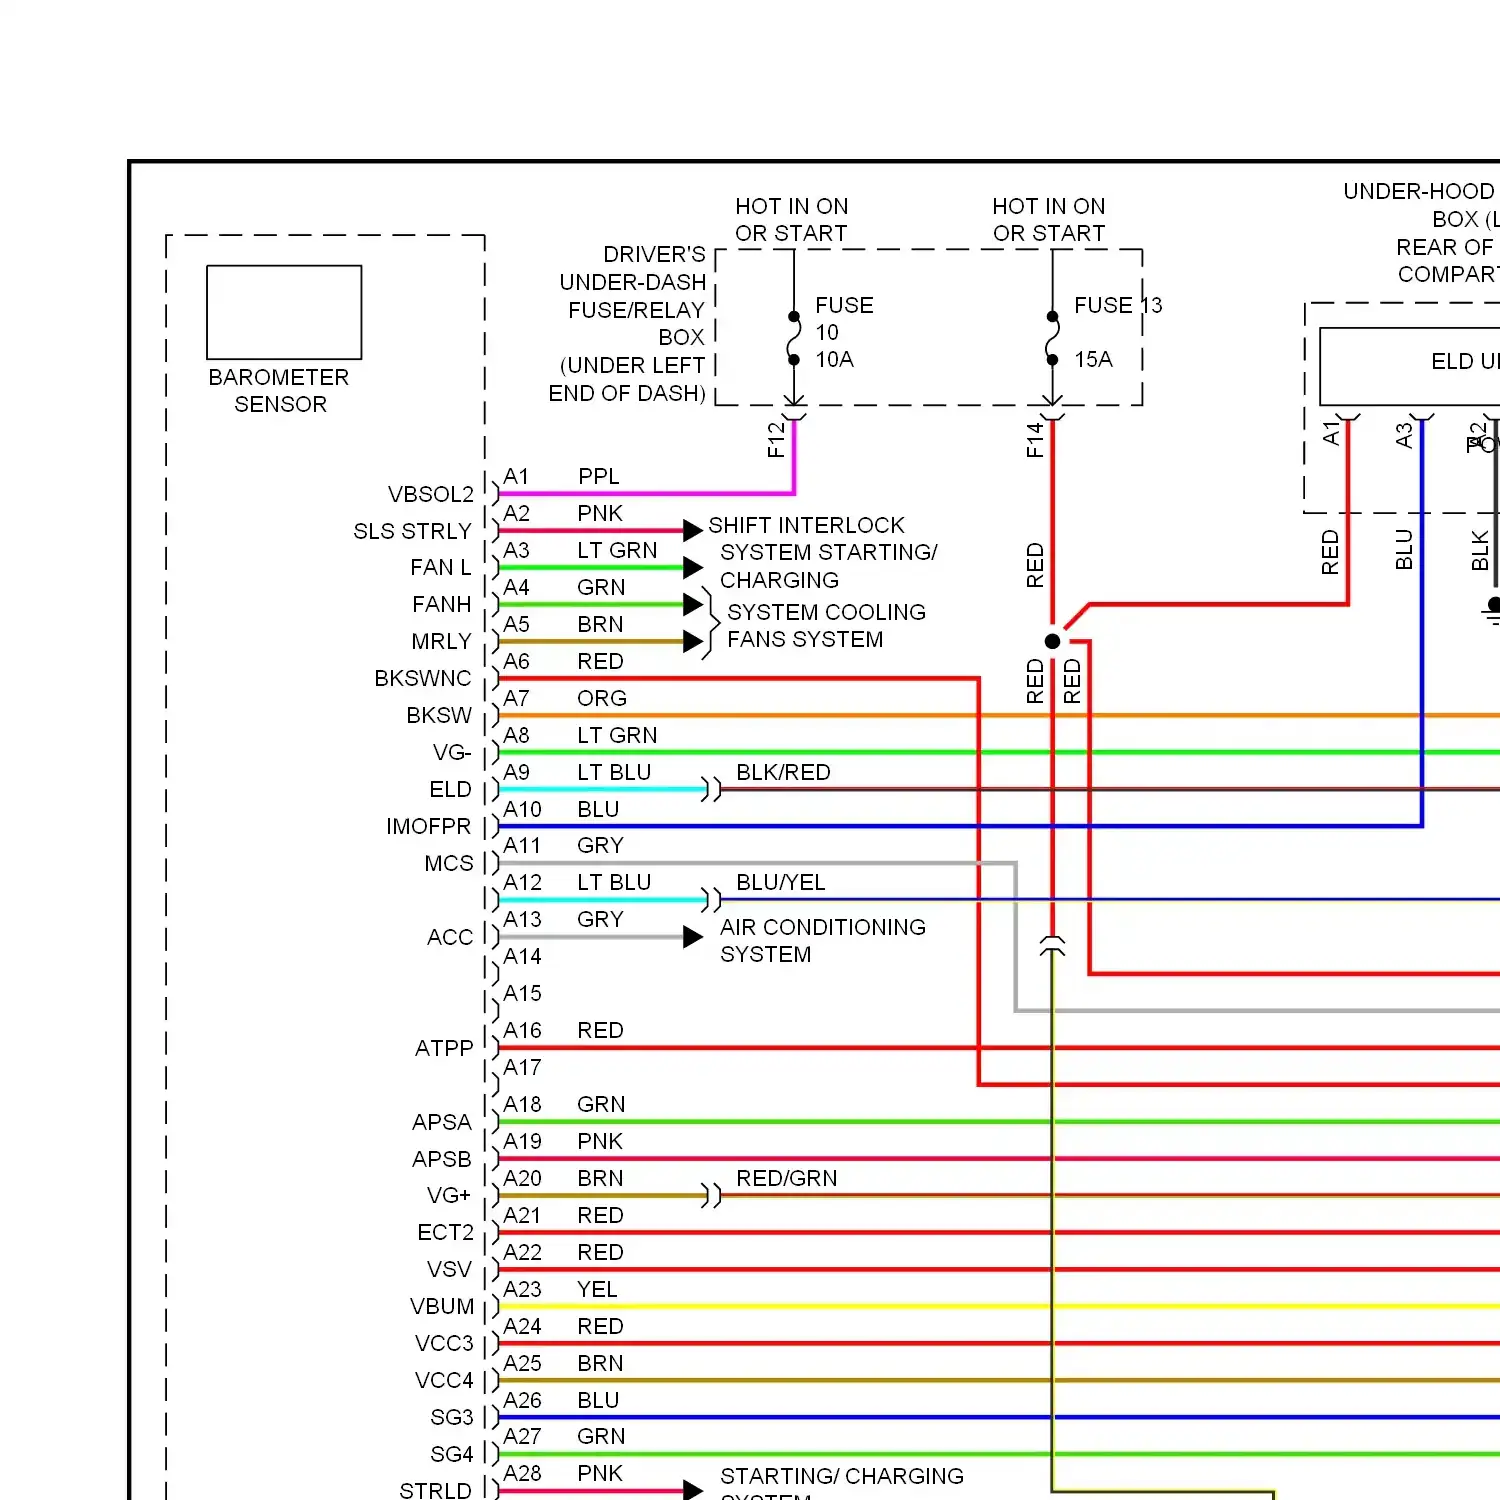Click the APSA pin label
1500x1500 pixels.
click(441, 1122)
